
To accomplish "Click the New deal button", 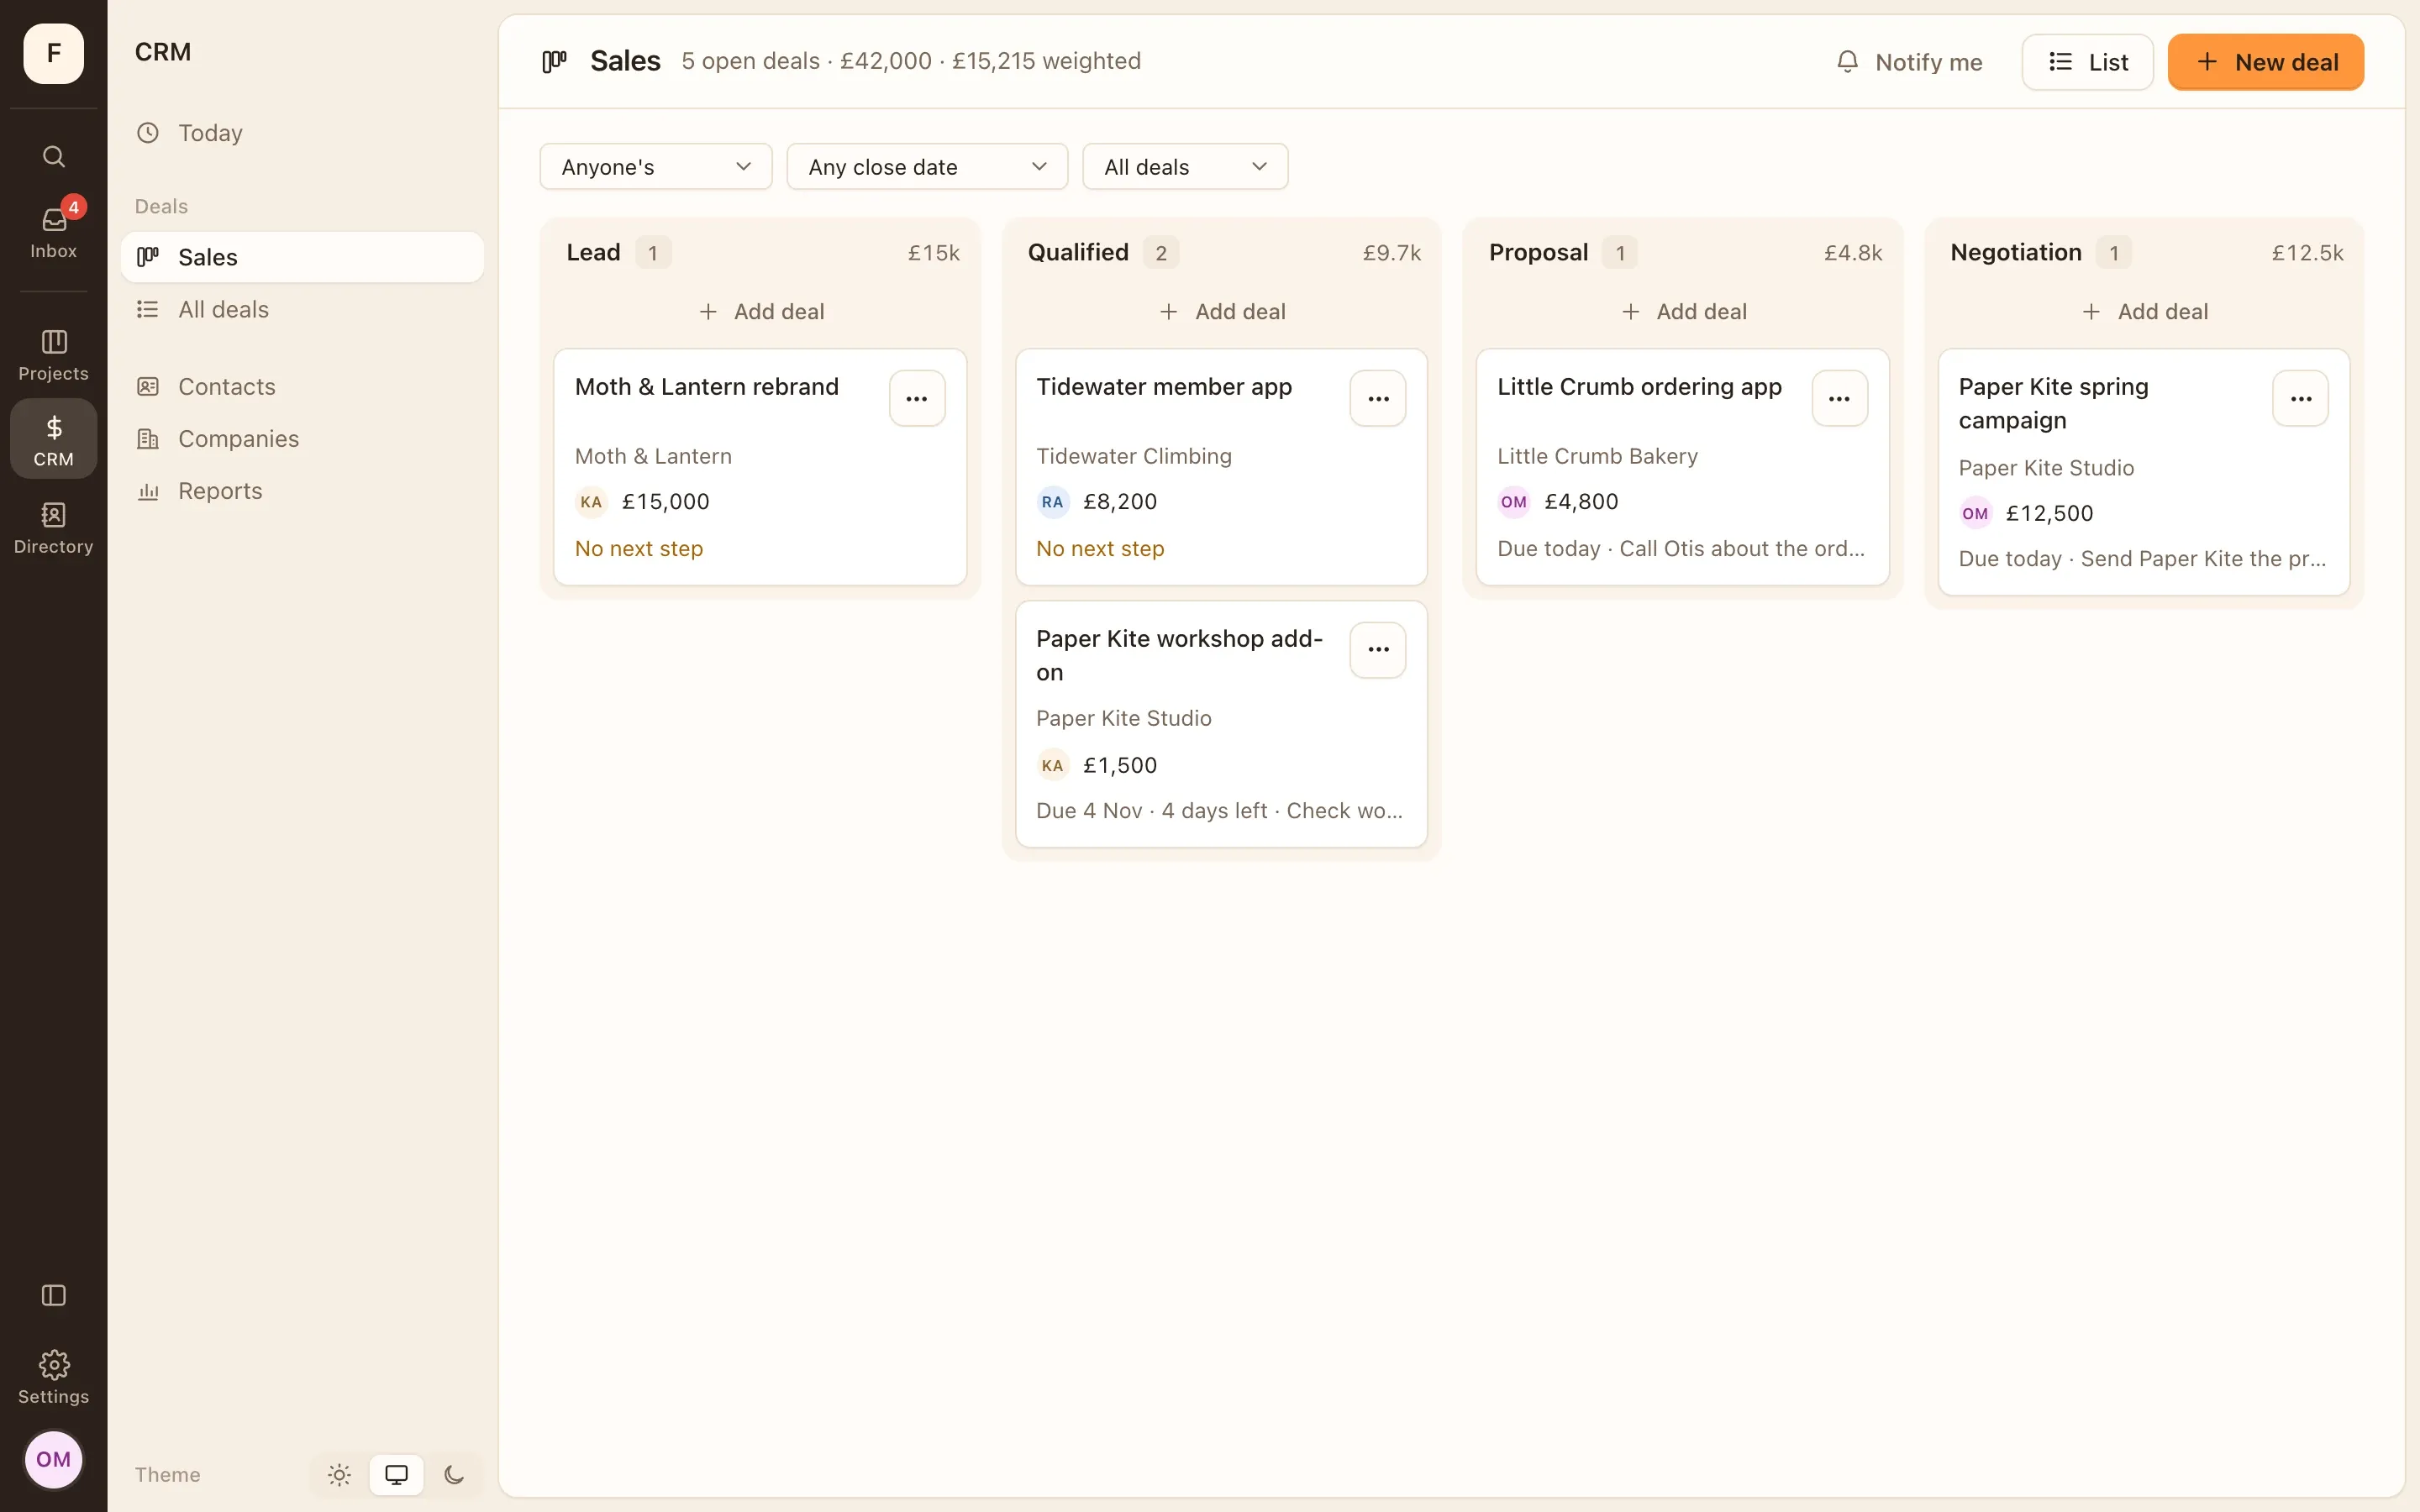I will click(x=2265, y=62).
